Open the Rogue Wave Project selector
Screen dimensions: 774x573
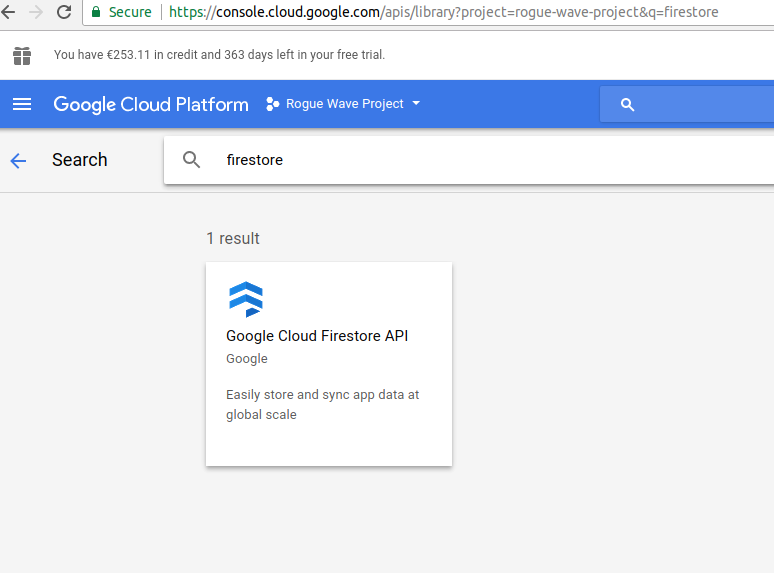[344, 104]
